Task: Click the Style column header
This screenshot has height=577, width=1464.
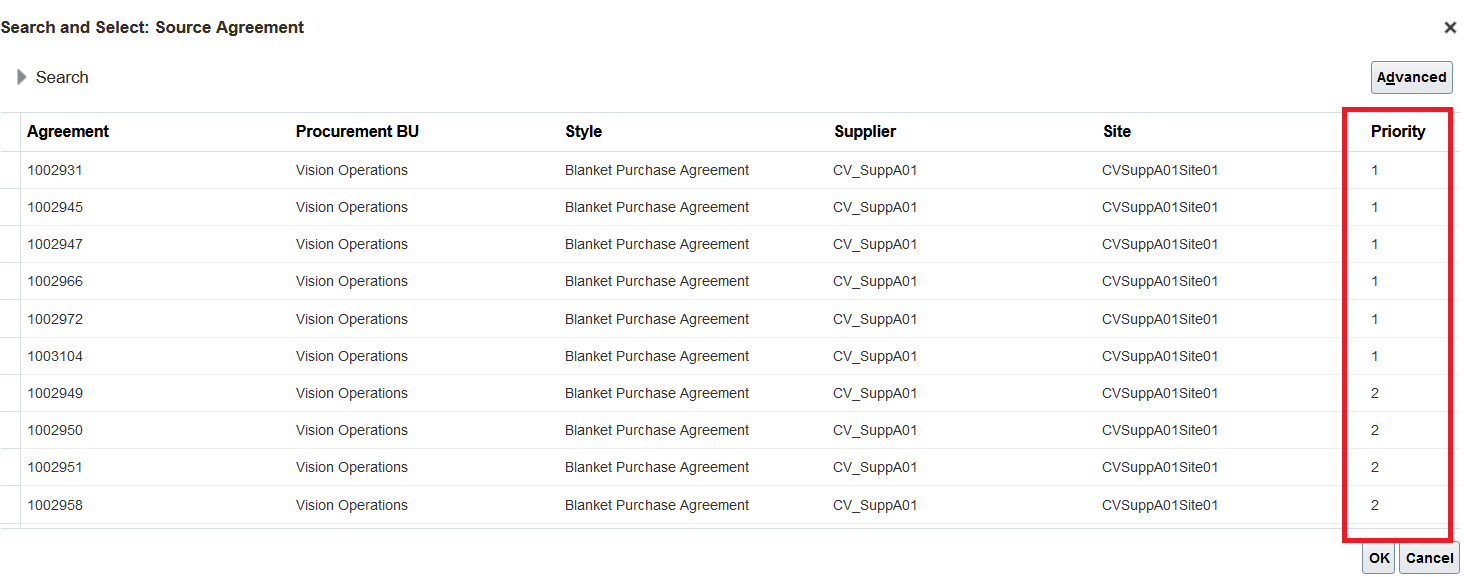Action: coord(583,131)
